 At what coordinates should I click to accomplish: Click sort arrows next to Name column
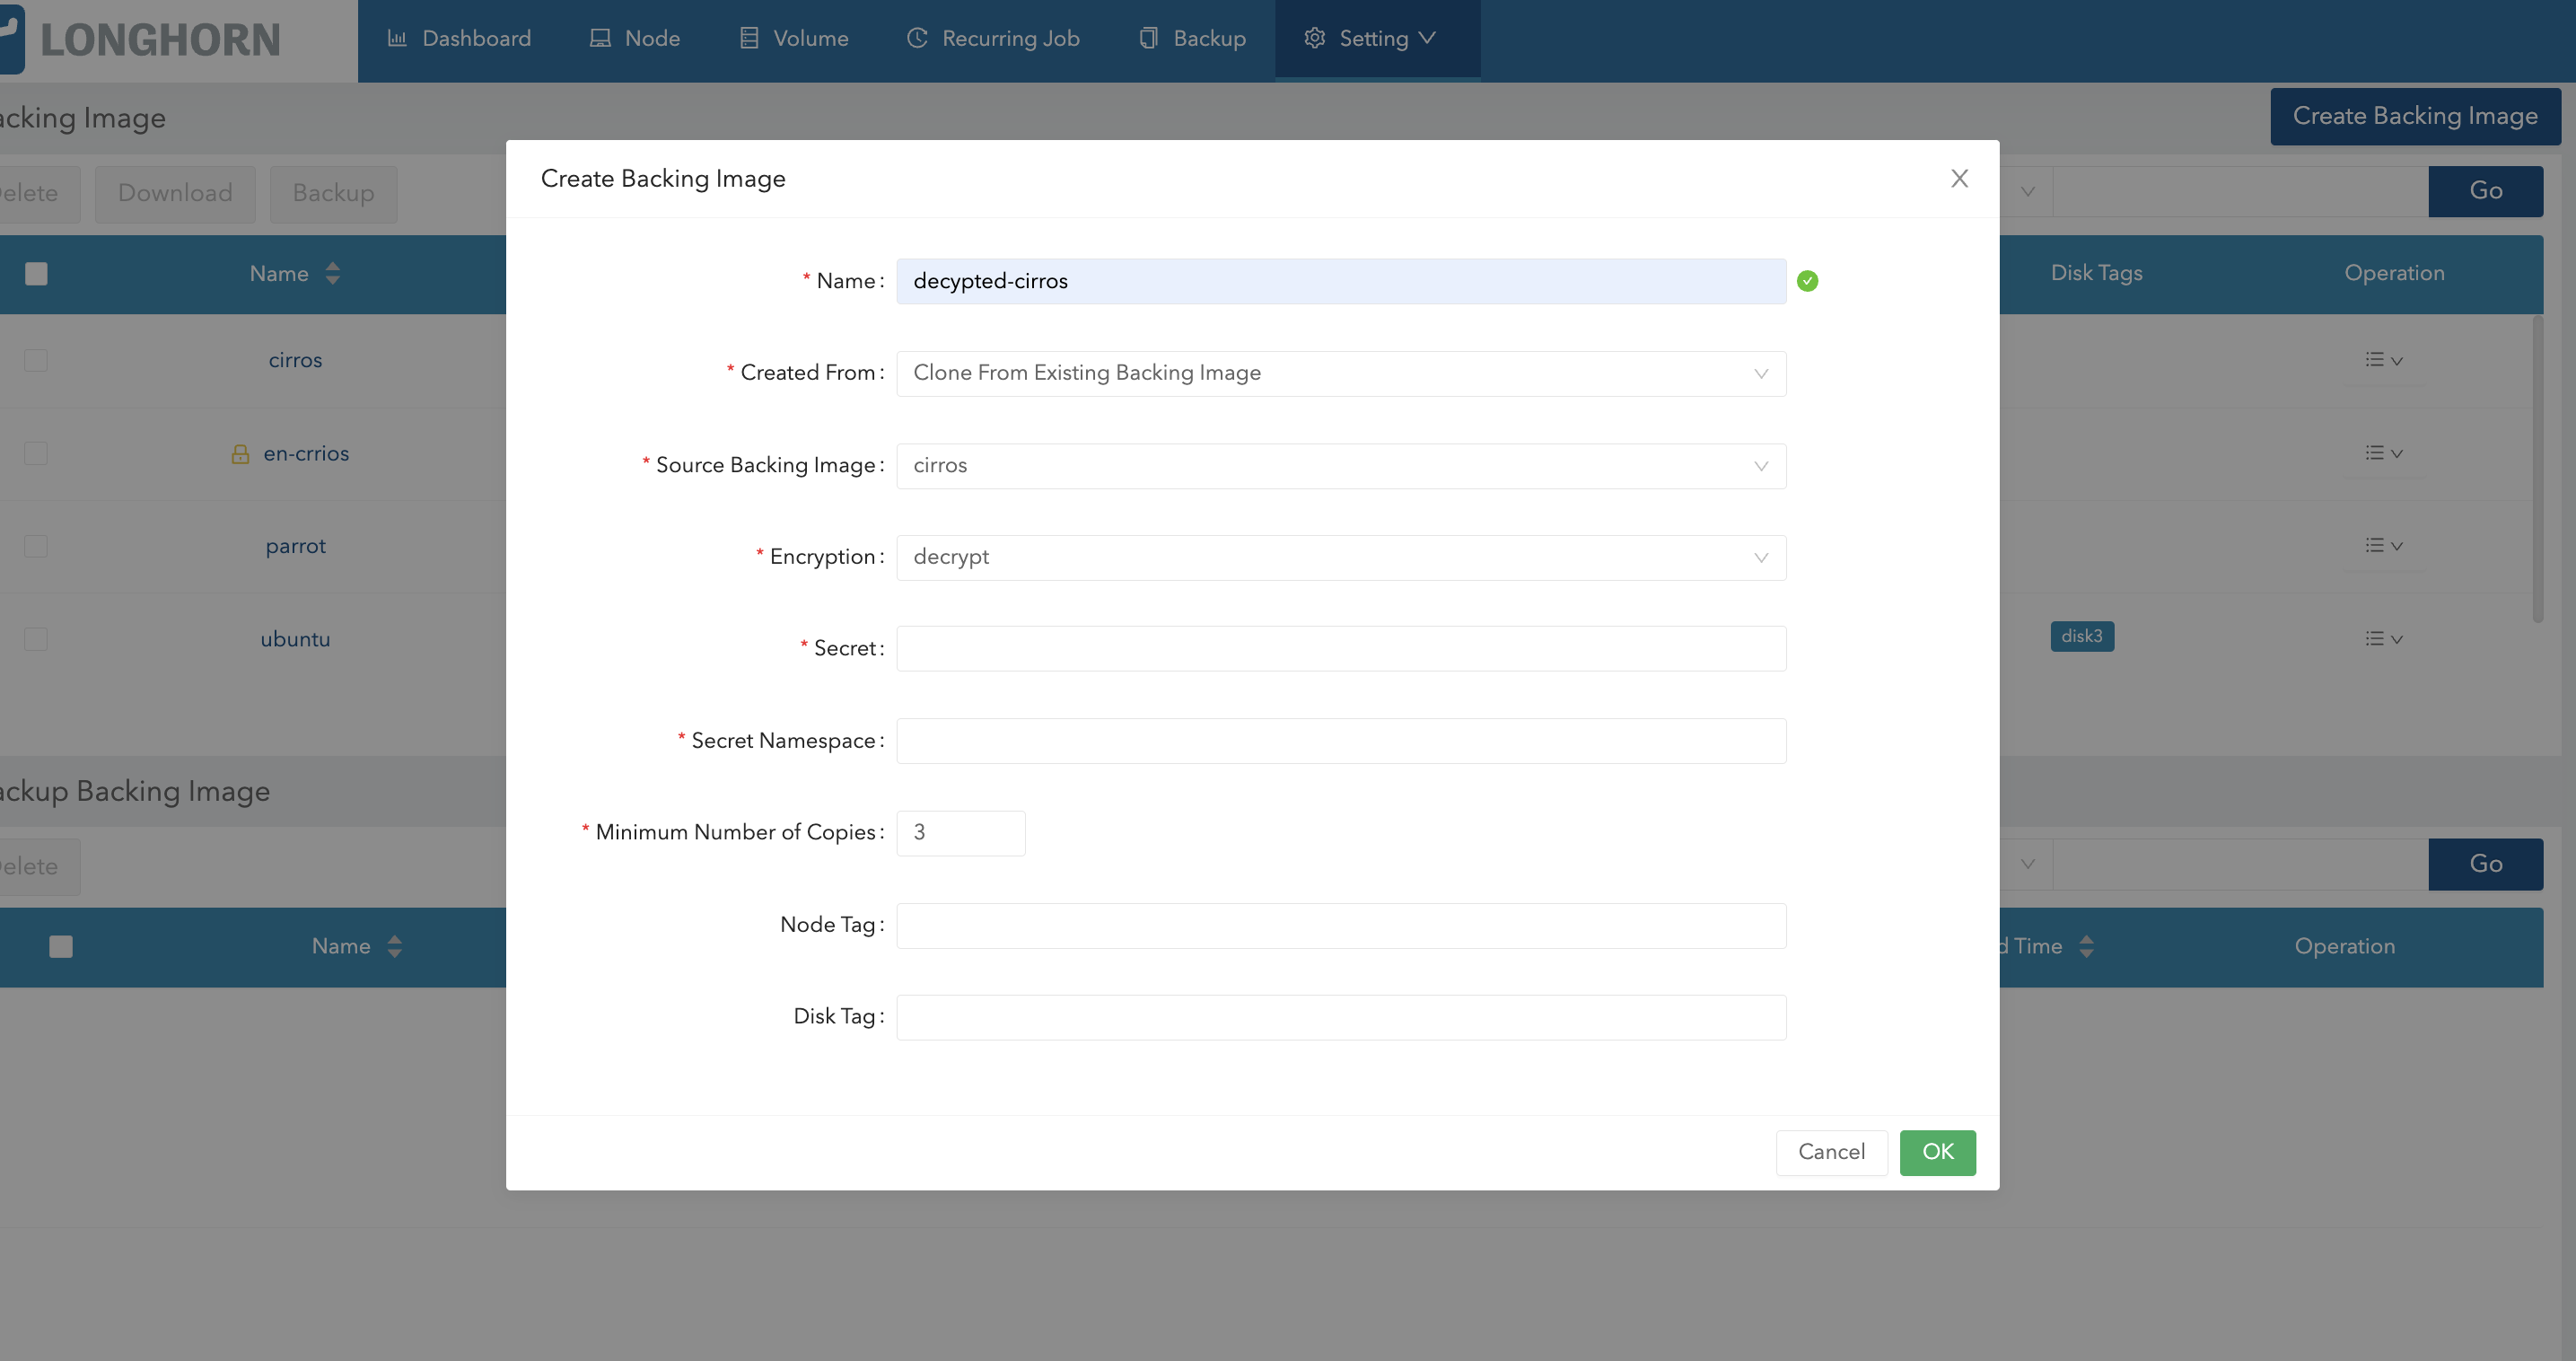tap(333, 274)
